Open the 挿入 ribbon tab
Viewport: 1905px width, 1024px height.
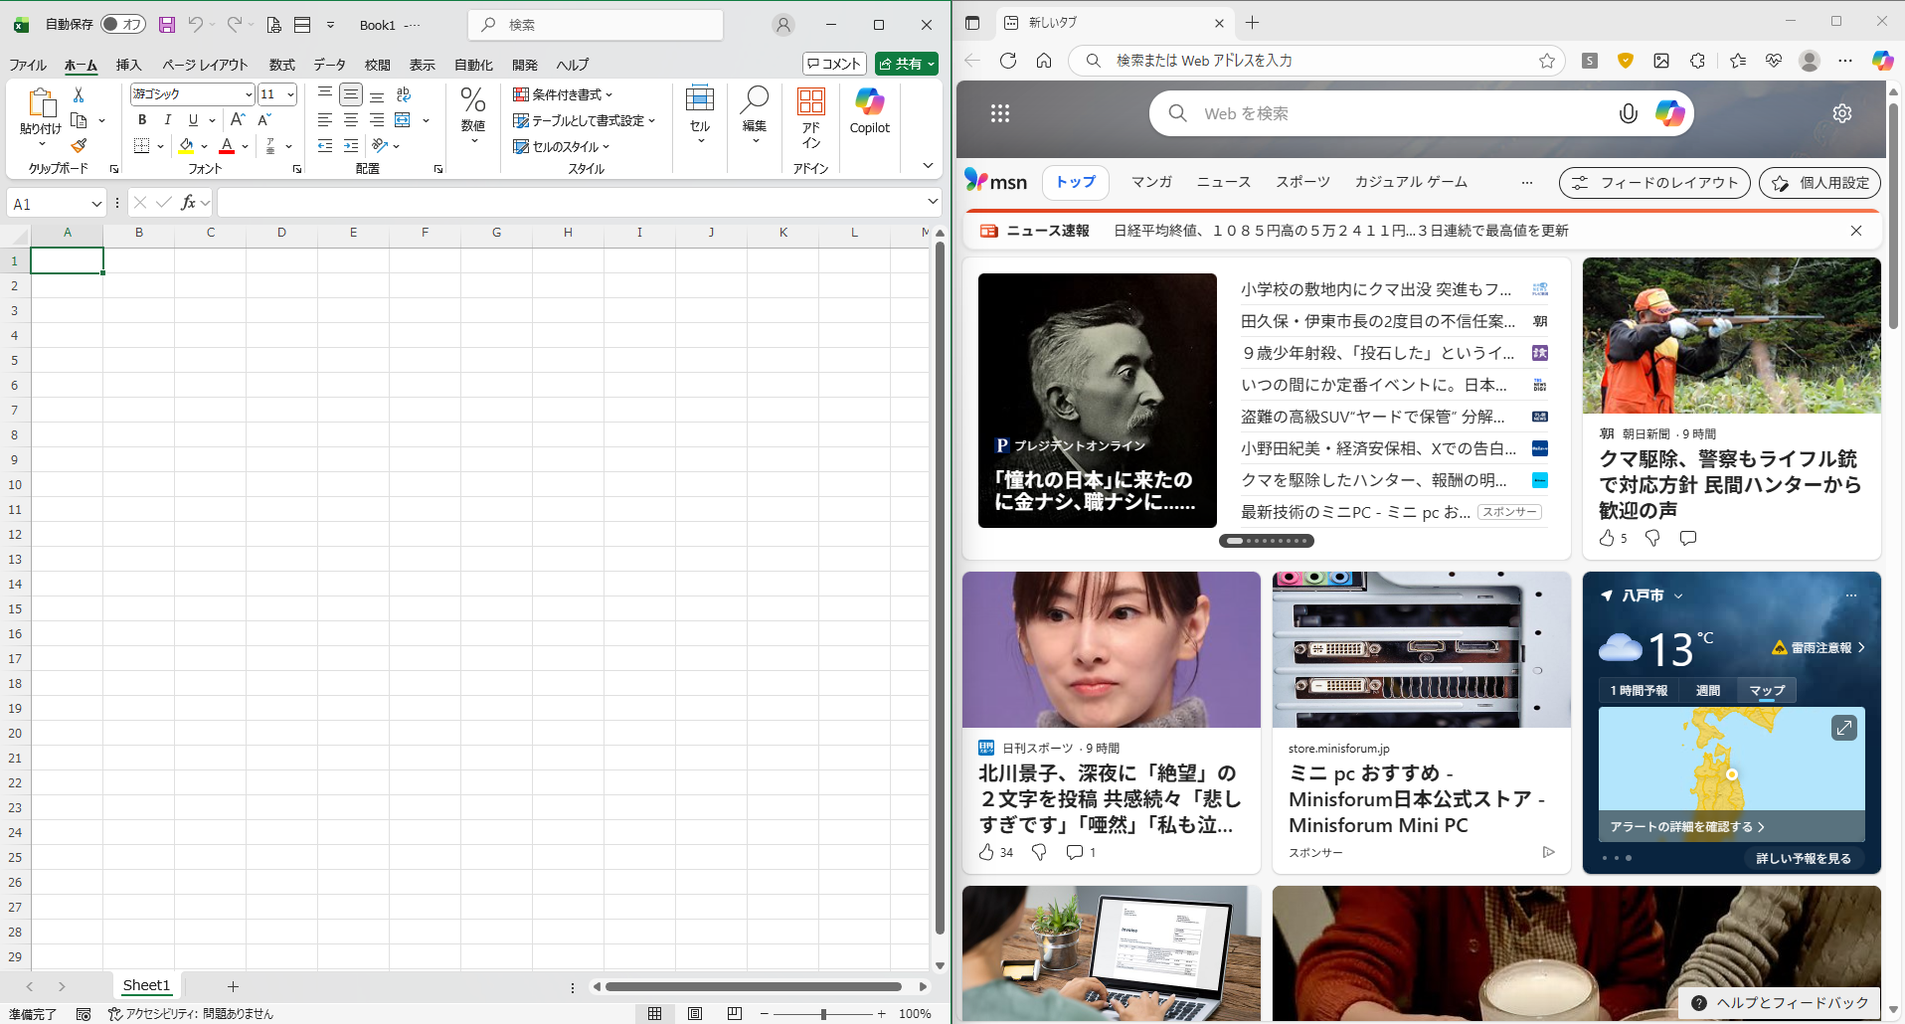pyautogui.click(x=129, y=65)
